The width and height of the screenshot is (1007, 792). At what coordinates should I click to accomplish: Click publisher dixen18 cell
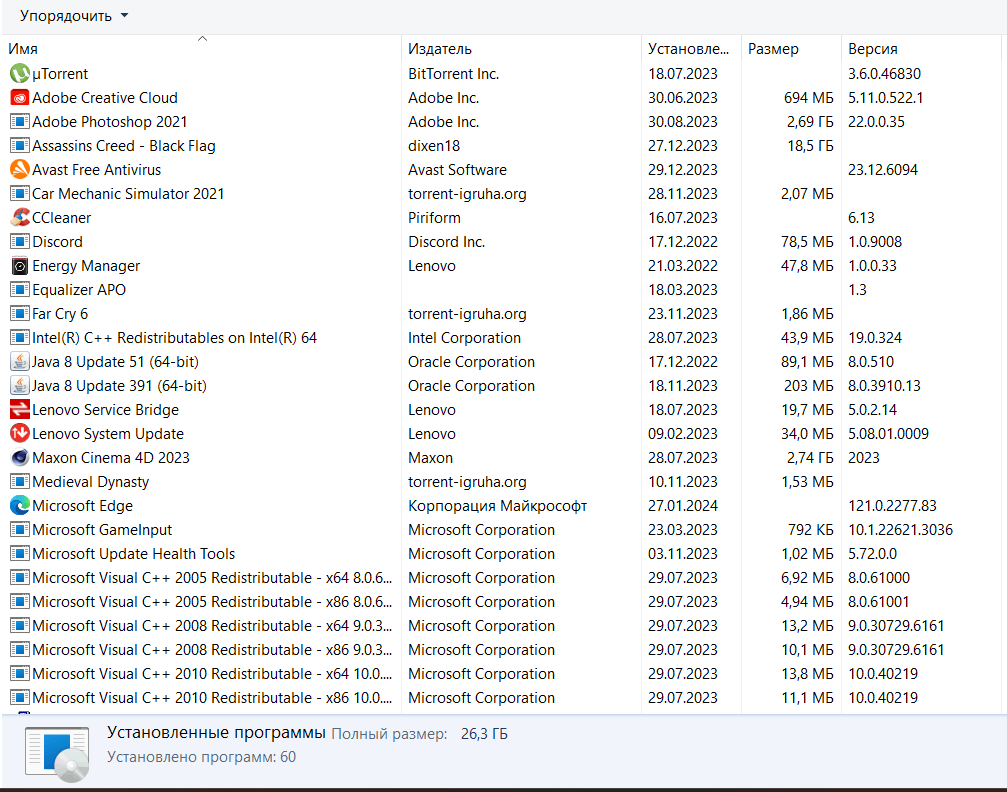(434, 146)
